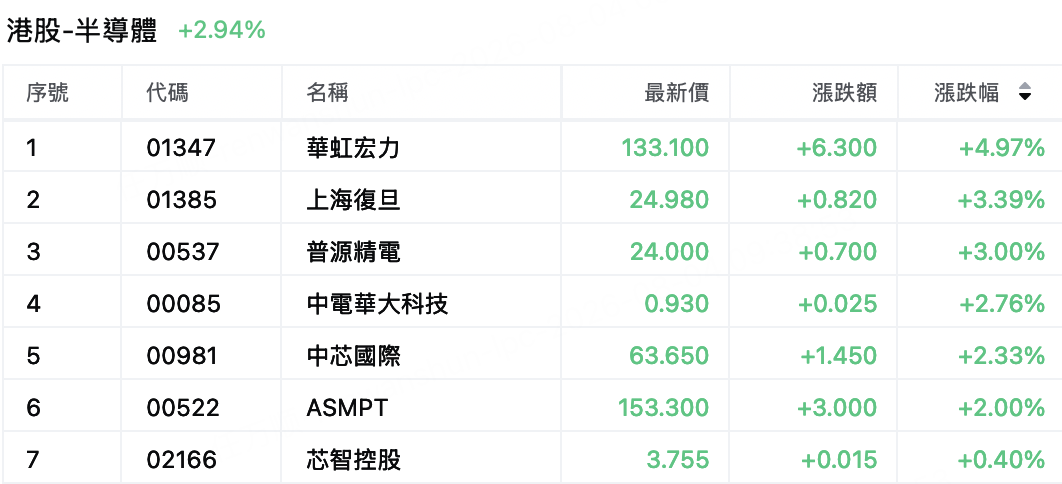Image resolution: width=1062 pixels, height=484 pixels.
Task: Click the 最新價 column header
Action: pyautogui.click(x=677, y=93)
